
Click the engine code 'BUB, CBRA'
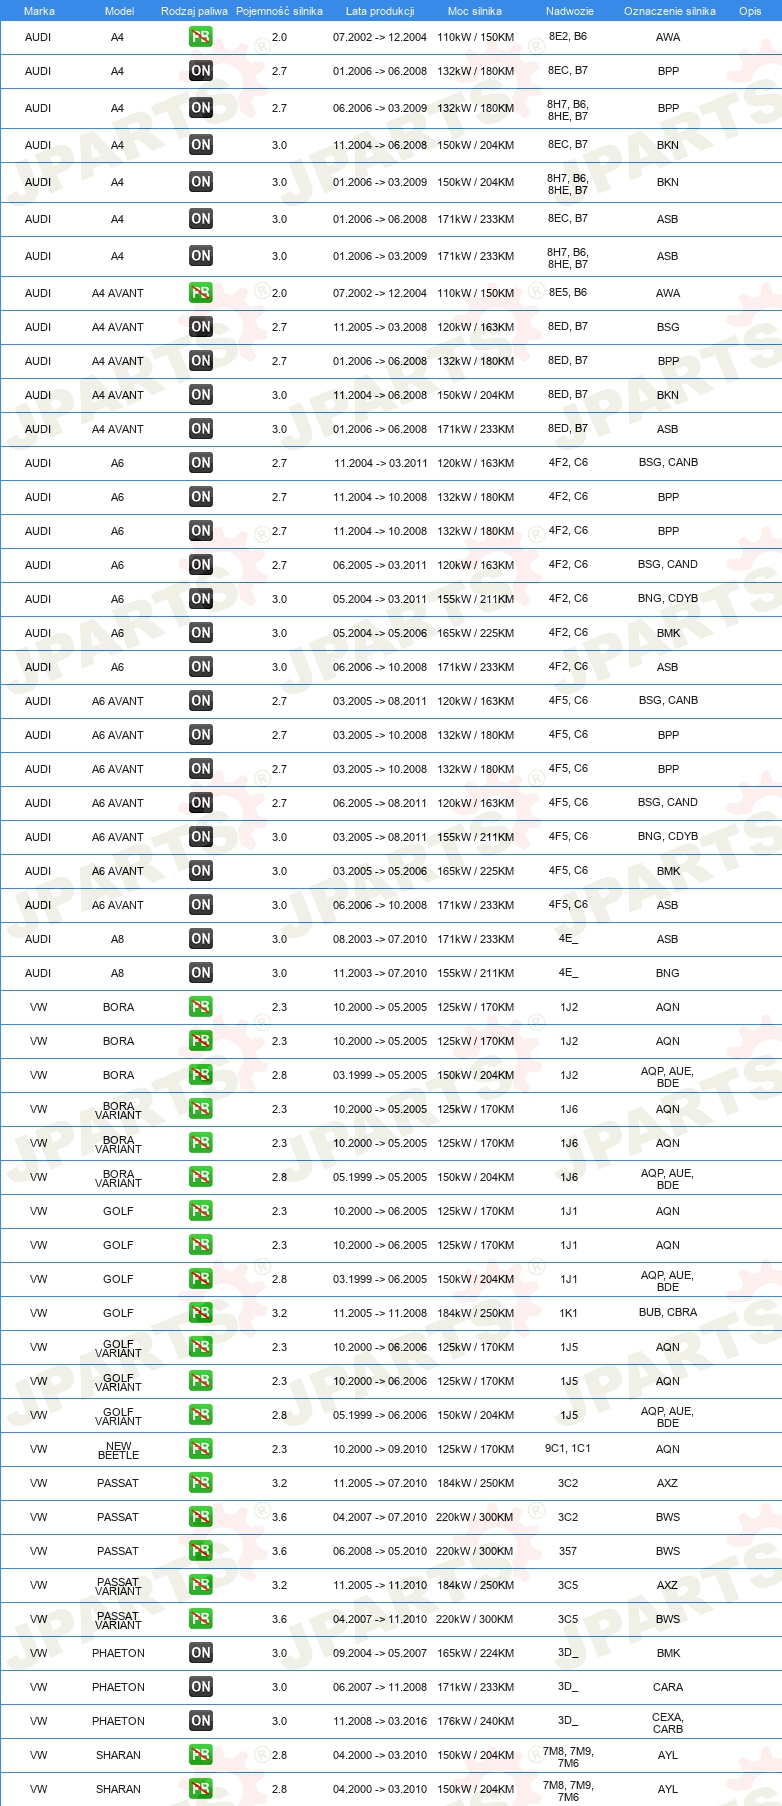(x=668, y=1312)
